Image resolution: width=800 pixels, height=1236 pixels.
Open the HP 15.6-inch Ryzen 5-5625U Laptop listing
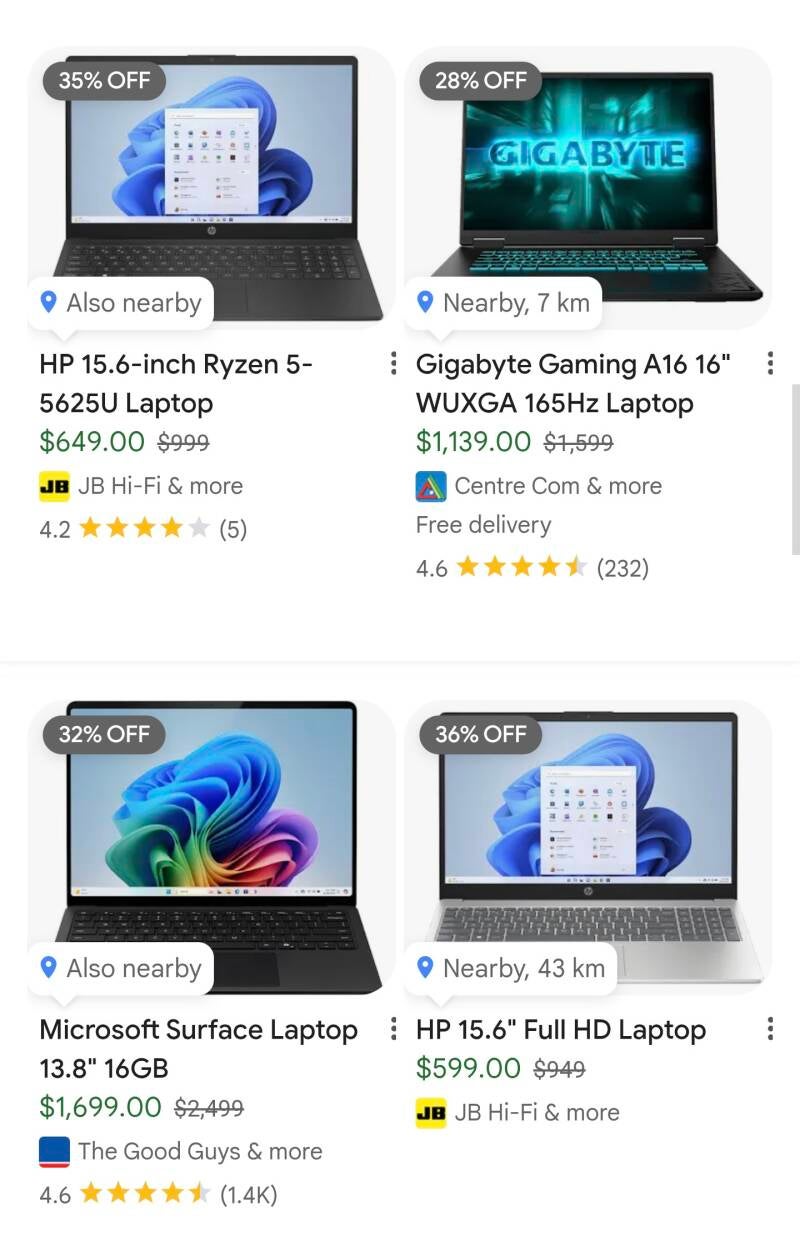[x=177, y=384]
